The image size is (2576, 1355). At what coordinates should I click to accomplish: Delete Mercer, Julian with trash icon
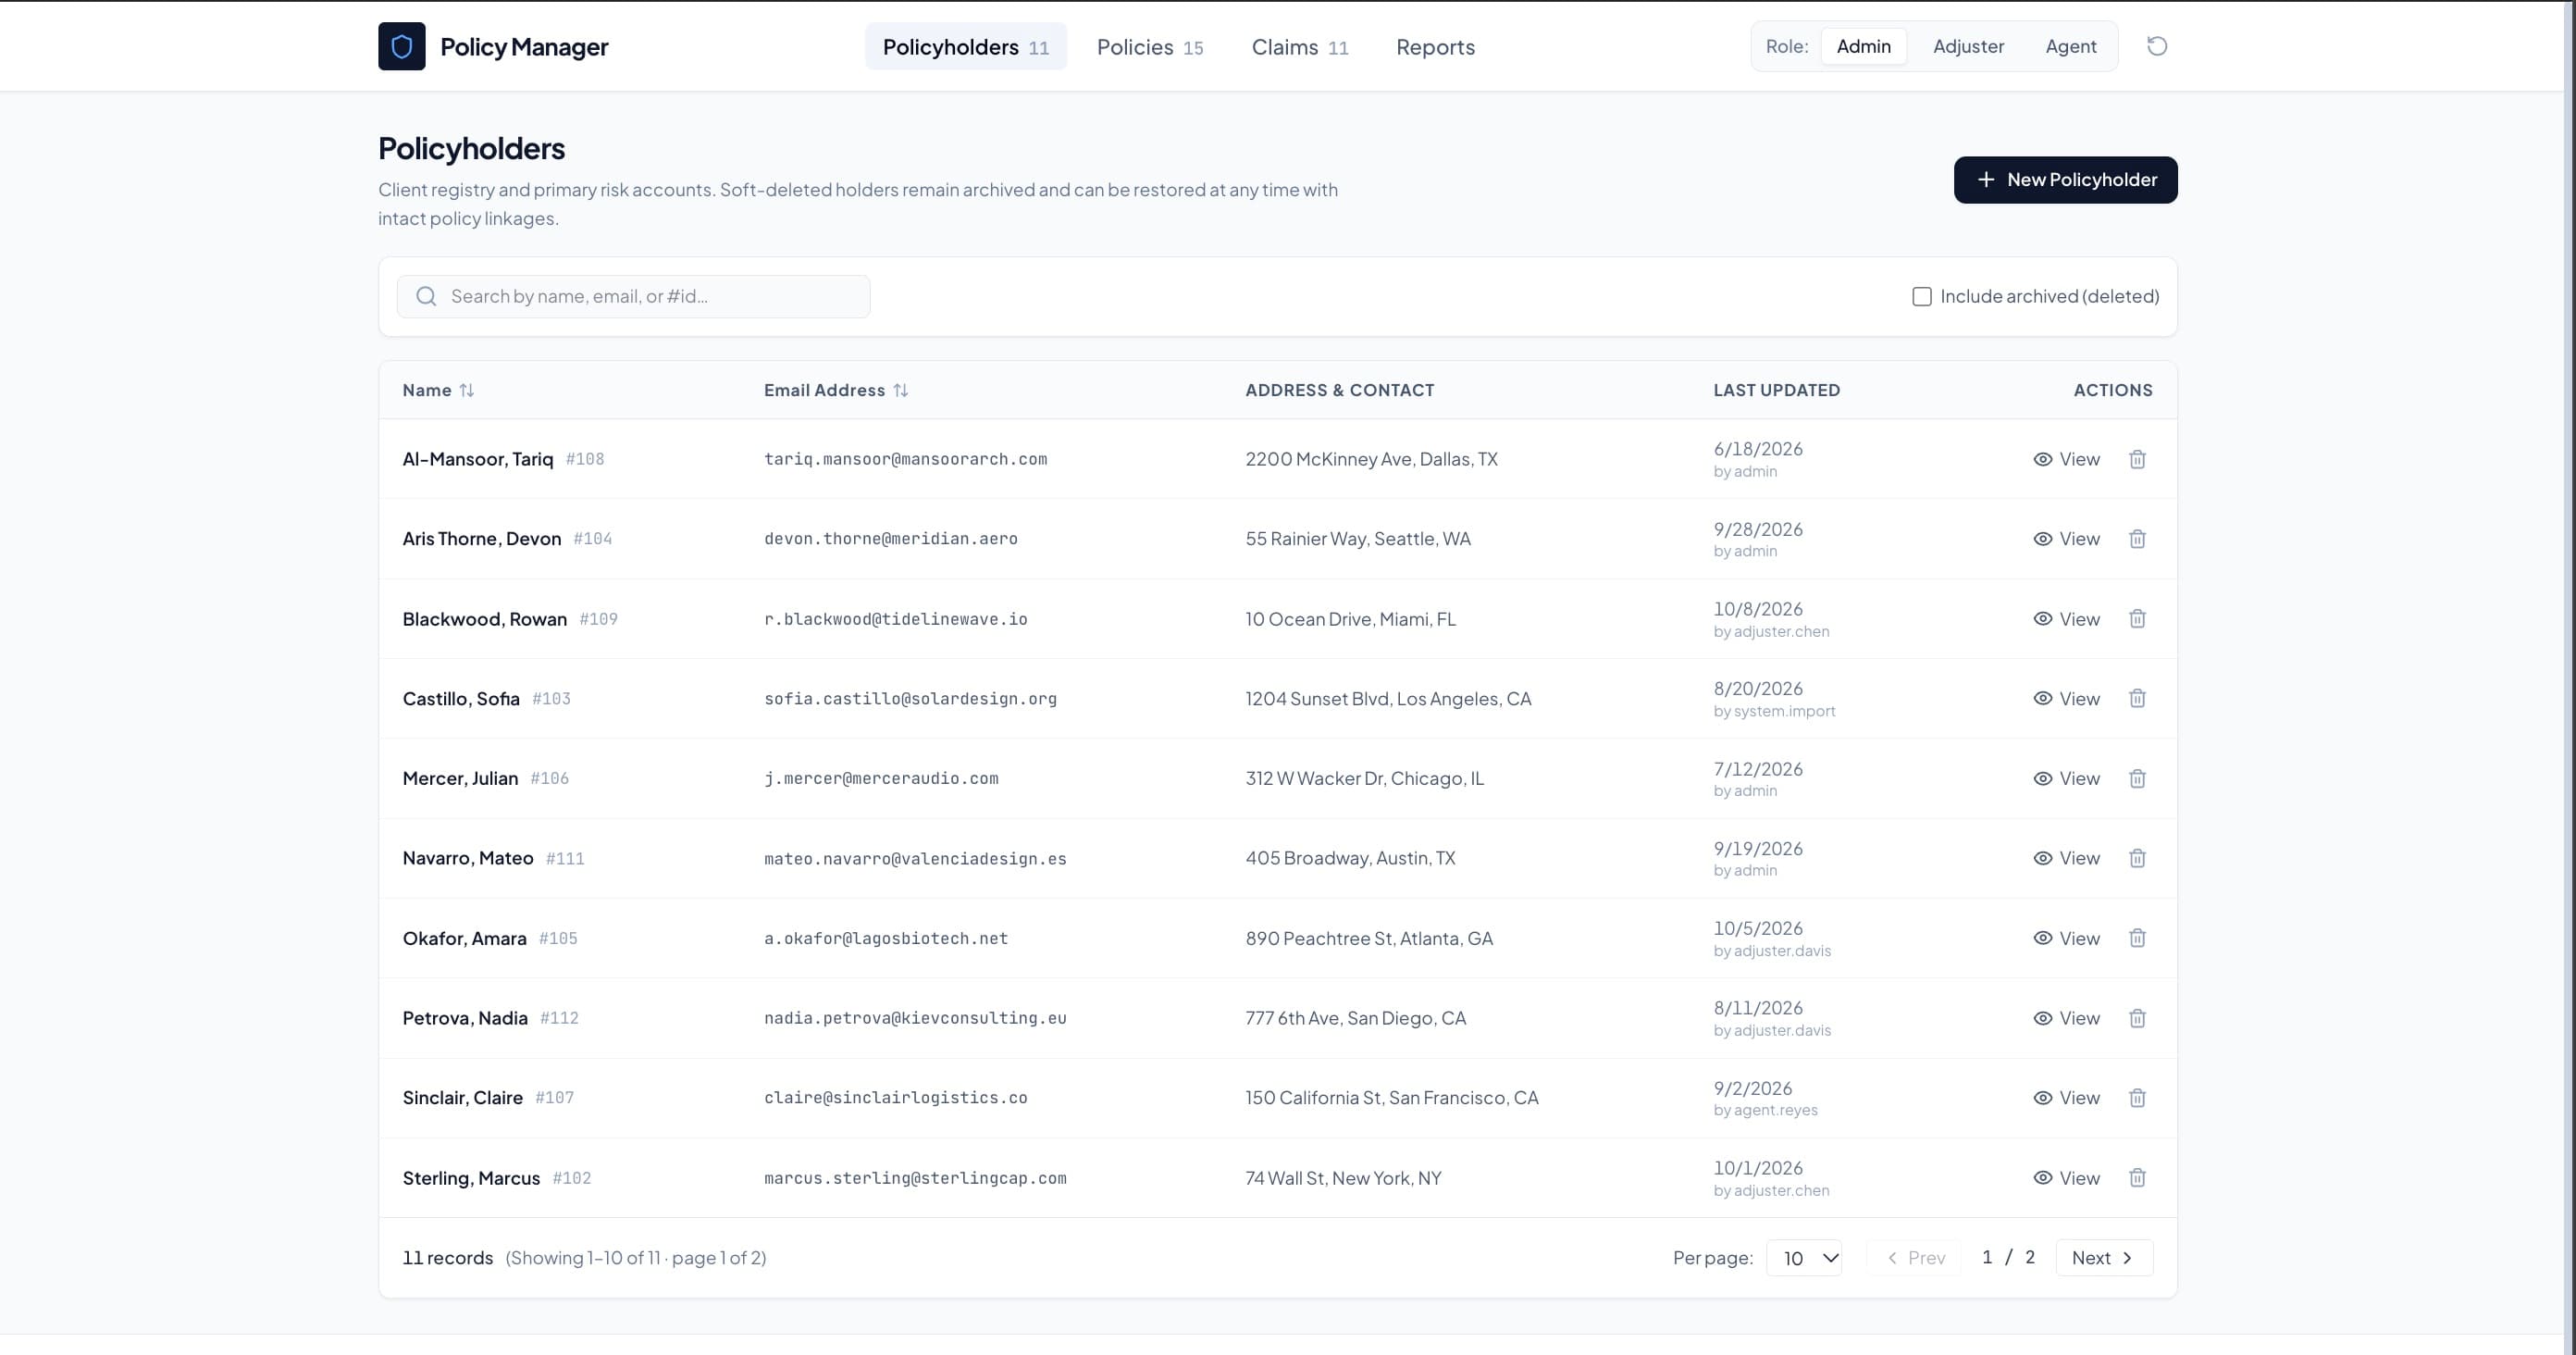click(2137, 778)
